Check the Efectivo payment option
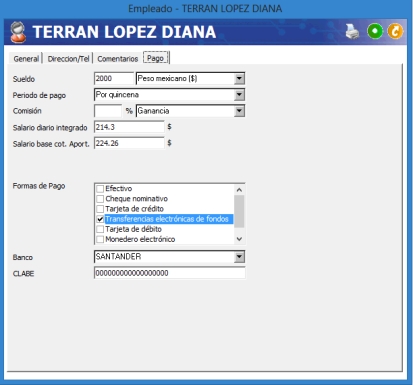Viewport: 413px width, 385px height. click(100, 189)
